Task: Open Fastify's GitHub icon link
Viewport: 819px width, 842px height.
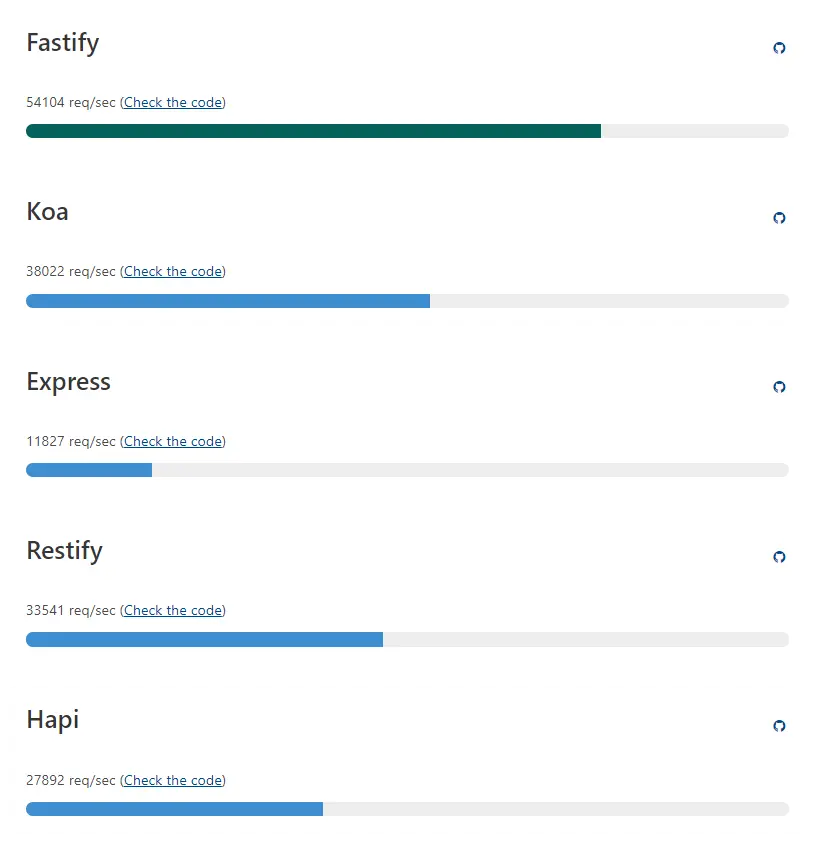Action: [x=779, y=48]
